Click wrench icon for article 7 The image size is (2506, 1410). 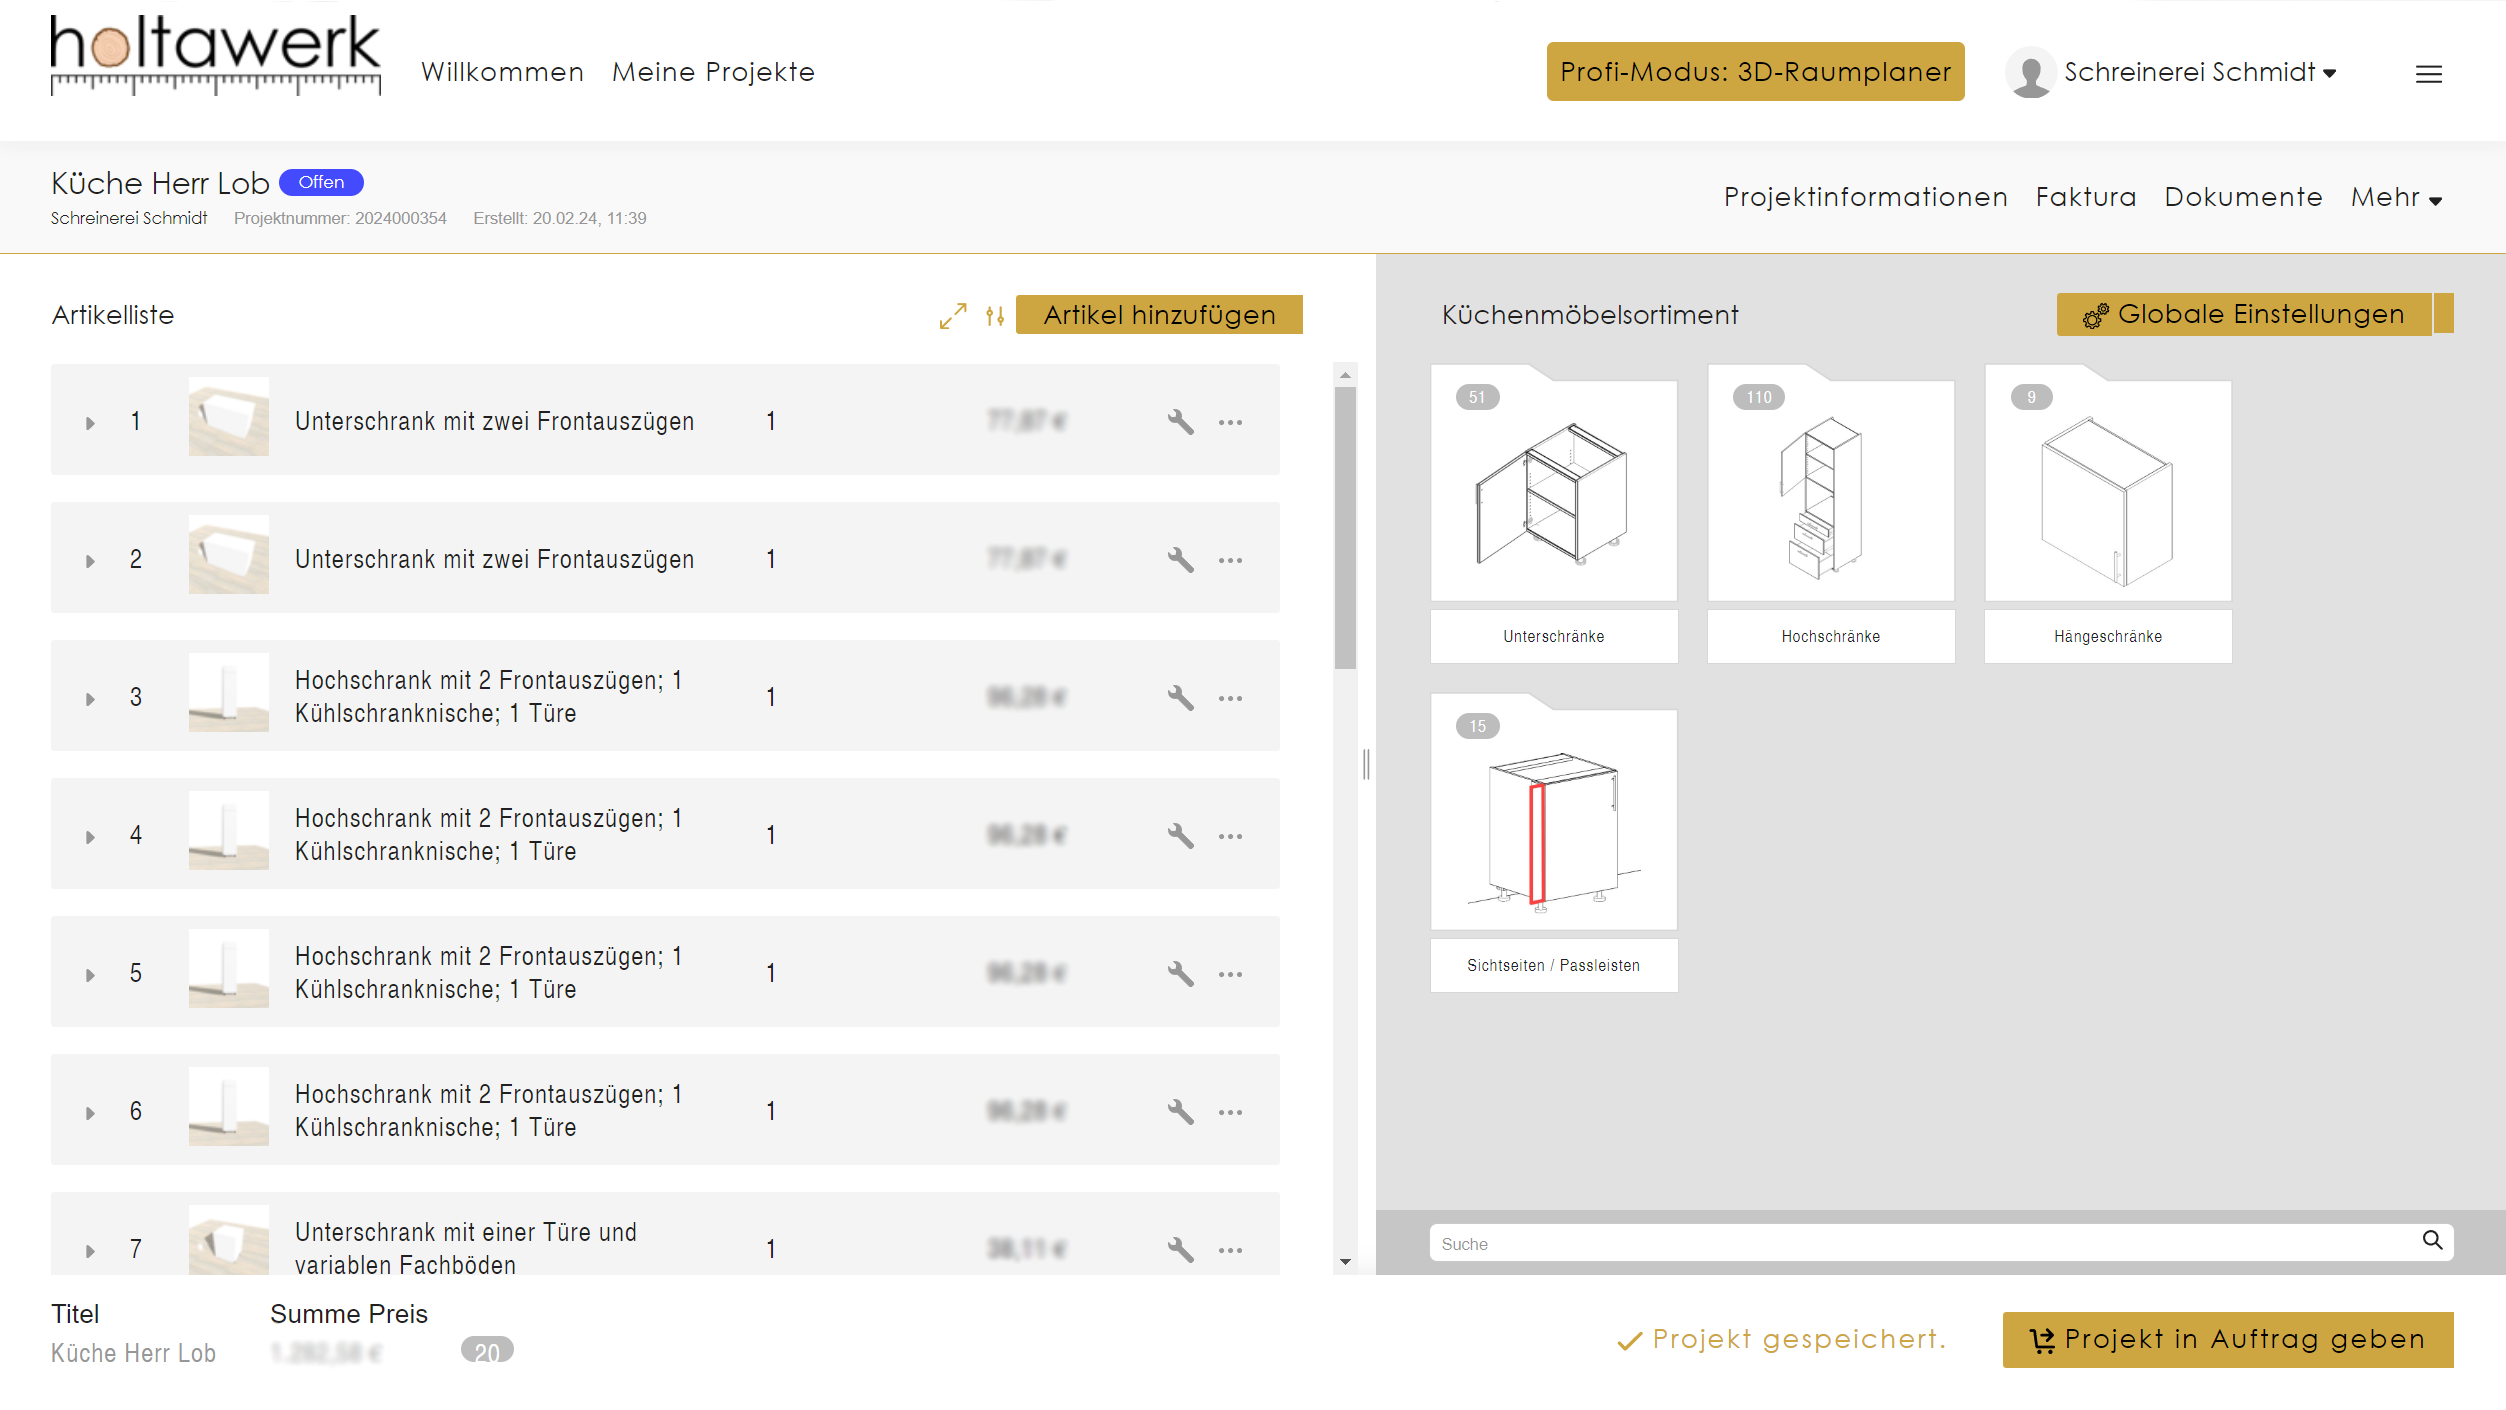click(x=1180, y=1249)
